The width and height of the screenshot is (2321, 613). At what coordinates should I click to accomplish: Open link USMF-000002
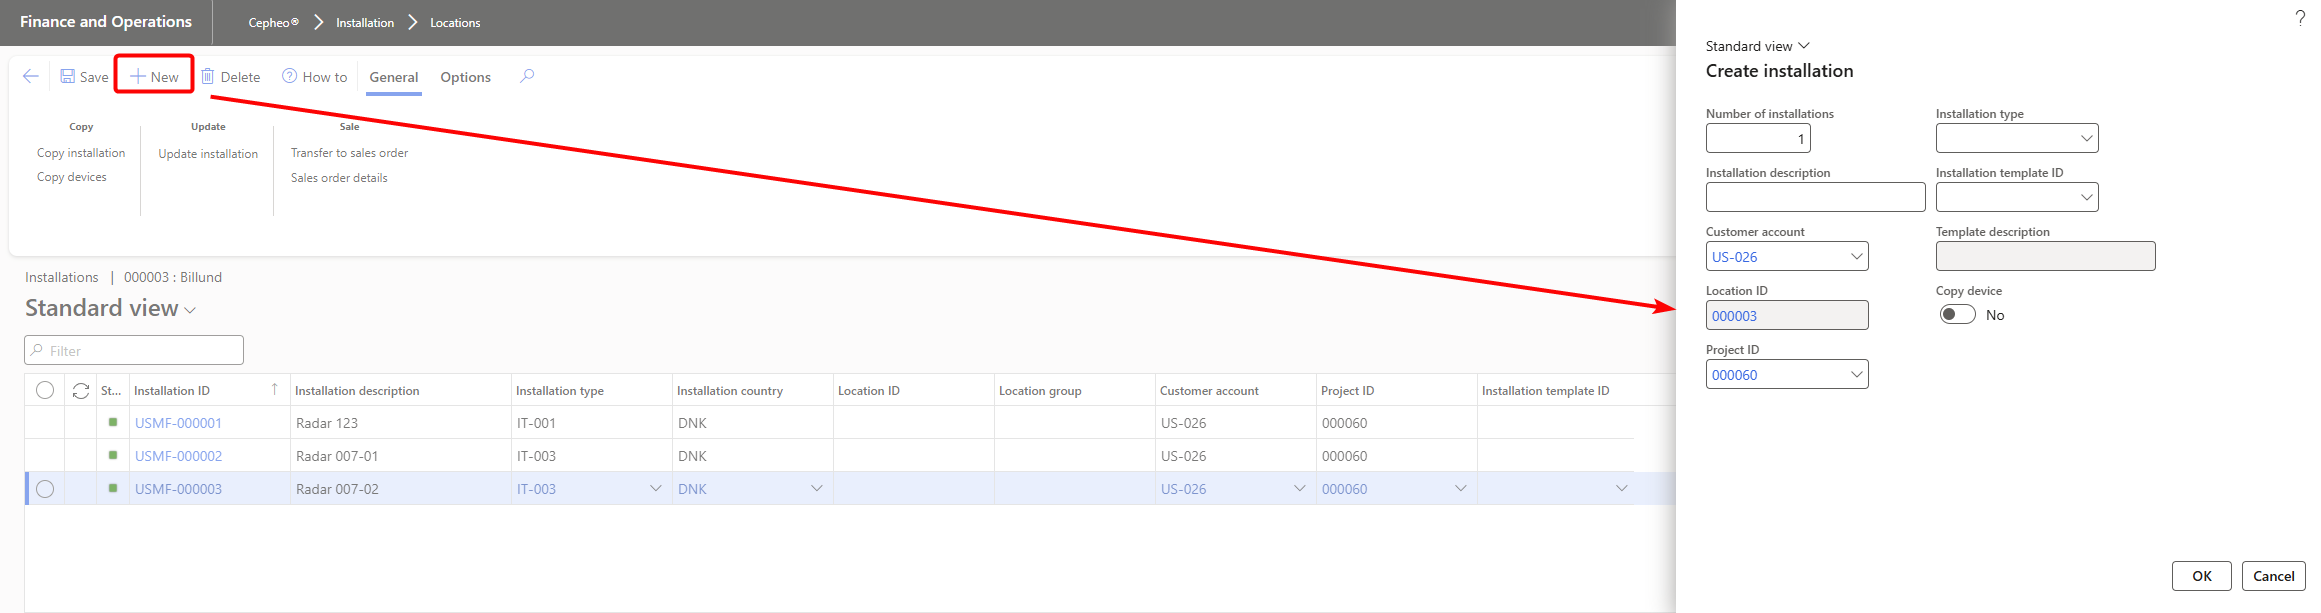point(178,456)
